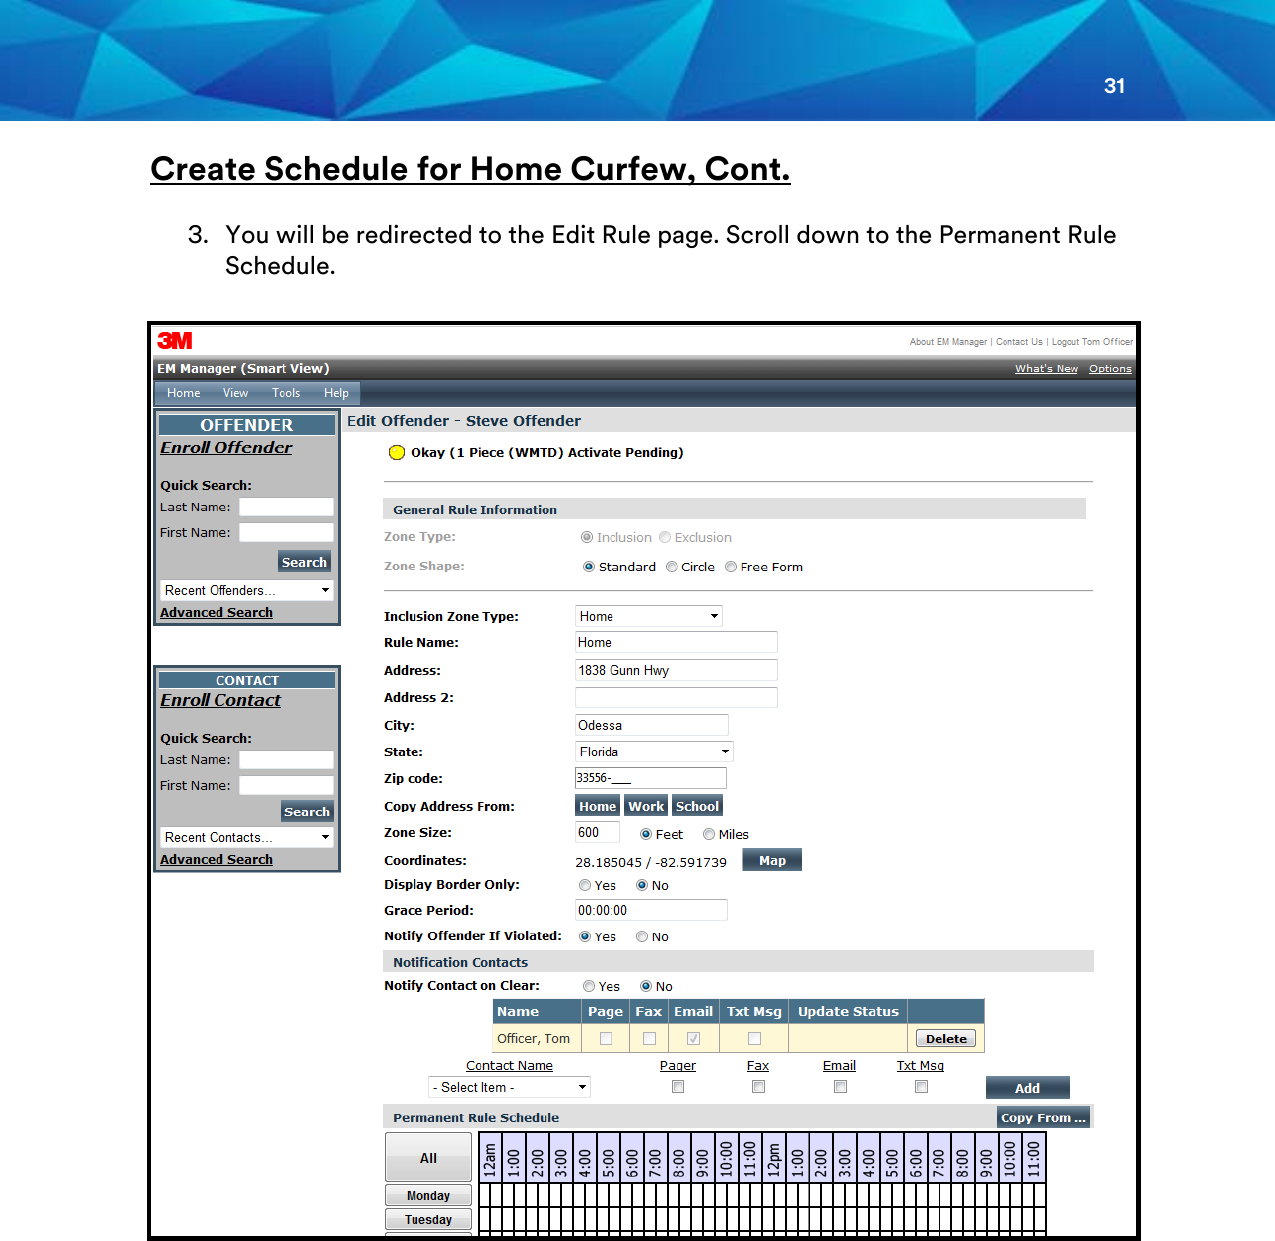1275x1241 pixels.
Task: Click the 3M logo
Action: pos(174,341)
